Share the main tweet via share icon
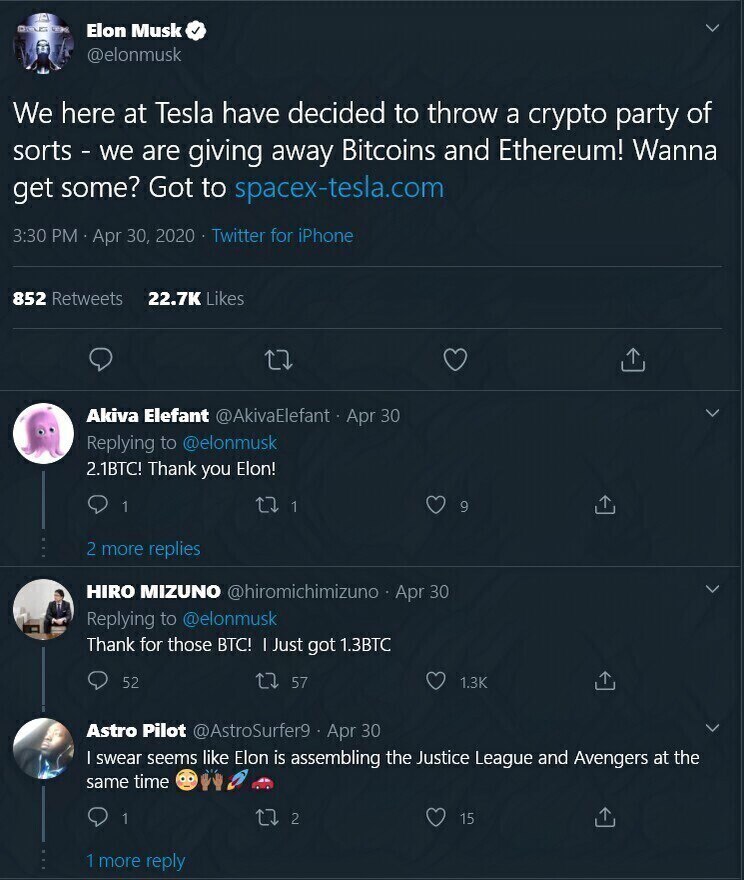Image resolution: width=744 pixels, height=880 pixels. (632, 359)
